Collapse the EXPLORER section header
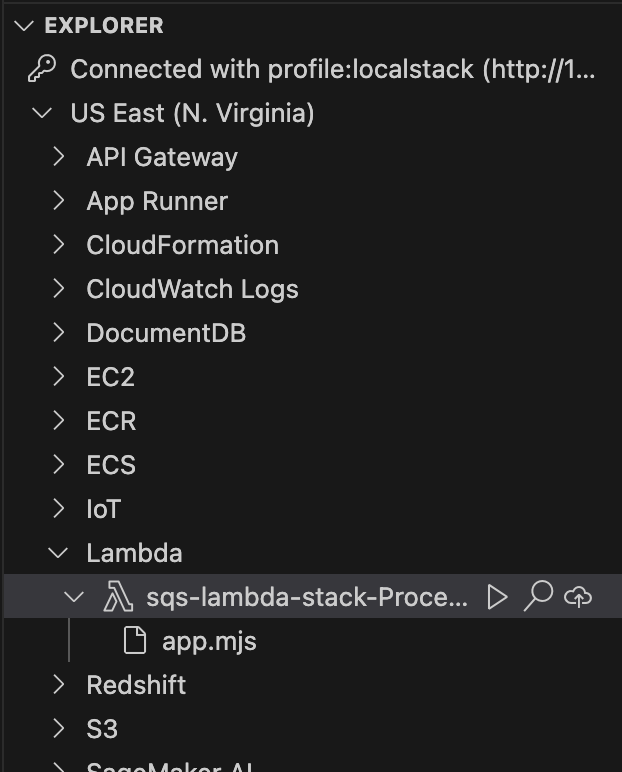Viewport: 622px width, 772px height. (x=24, y=25)
